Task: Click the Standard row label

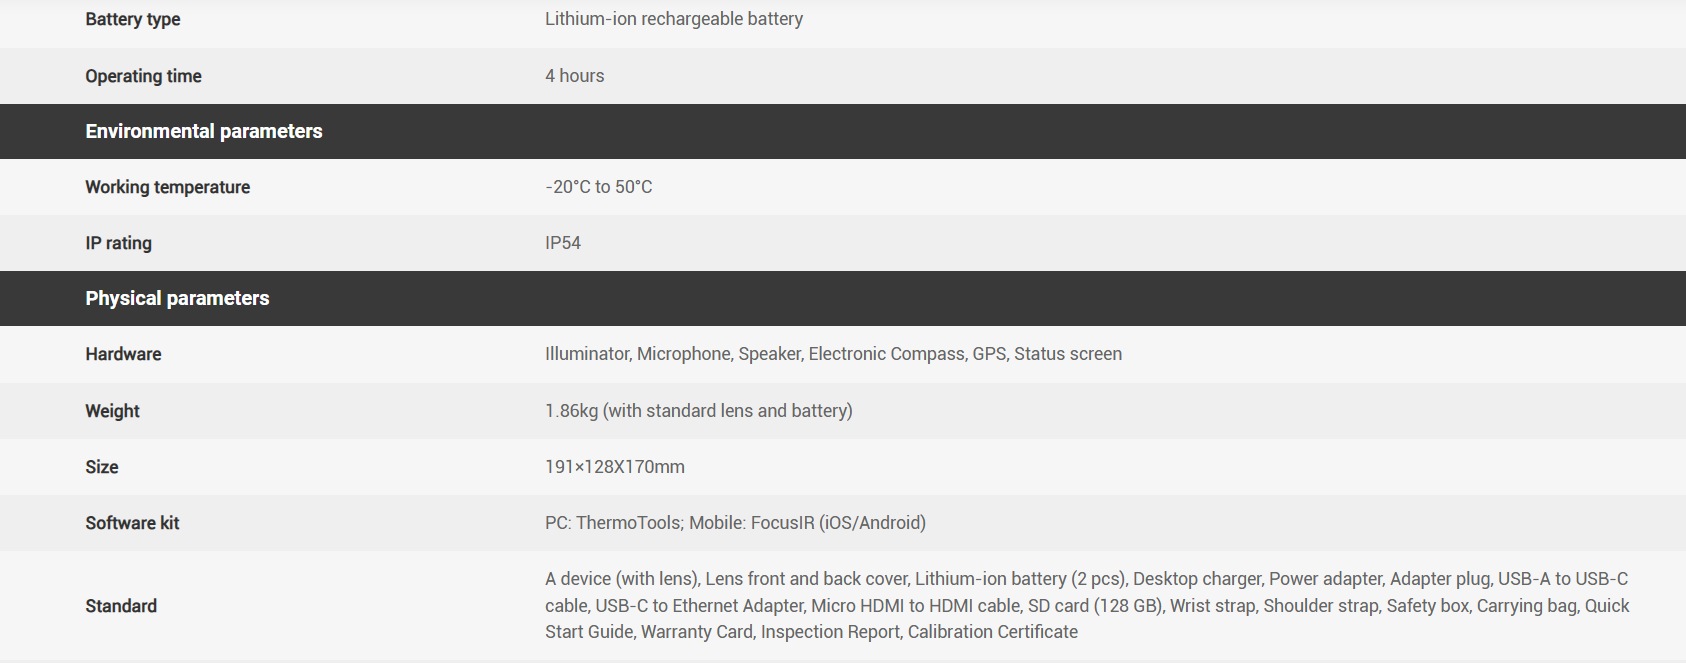Action: coord(121,606)
